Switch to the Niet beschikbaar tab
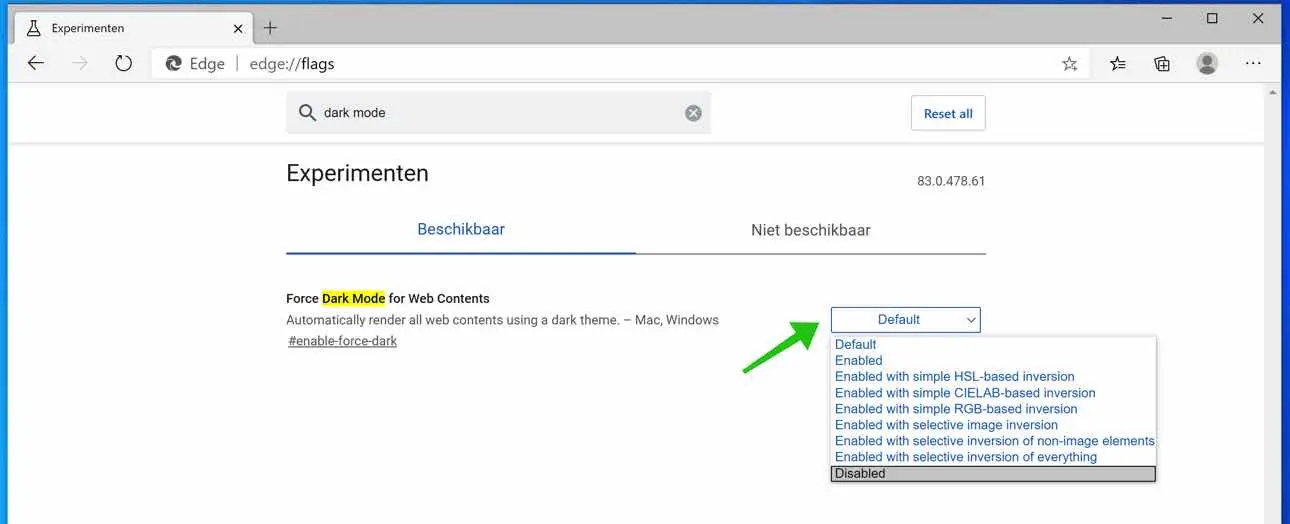The height and width of the screenshot is (524, 1290). click(811, 230)
